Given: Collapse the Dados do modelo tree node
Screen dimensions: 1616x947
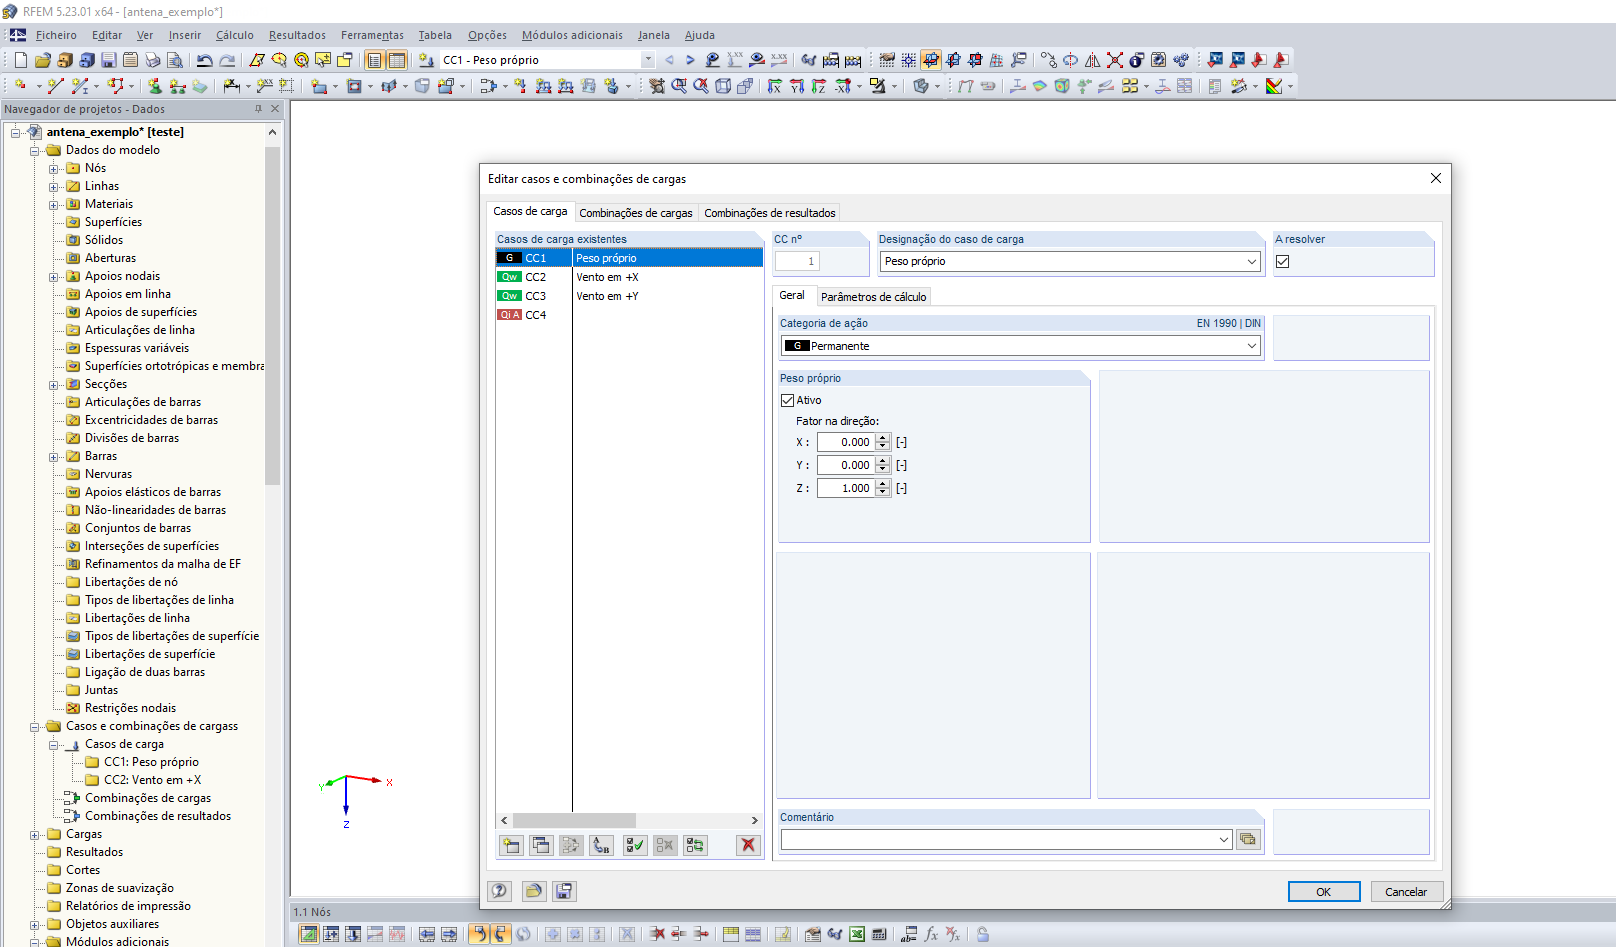Looking at the screenshot, I should [35, 150].
